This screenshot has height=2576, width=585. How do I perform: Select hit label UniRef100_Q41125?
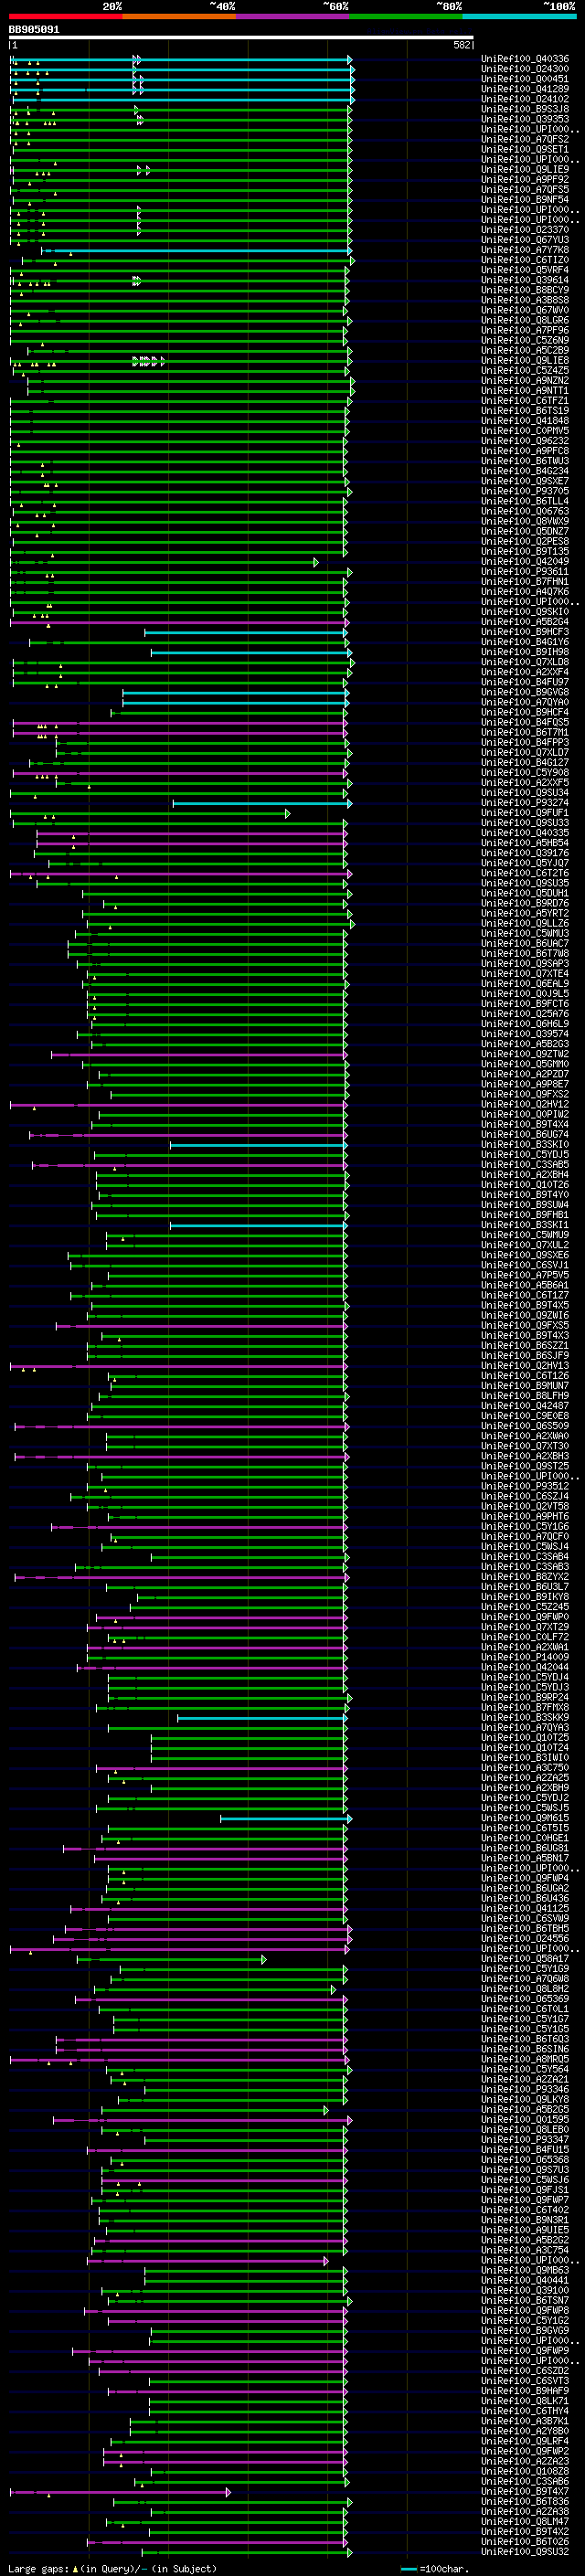pyautogui.click(x=525, y=1908)
